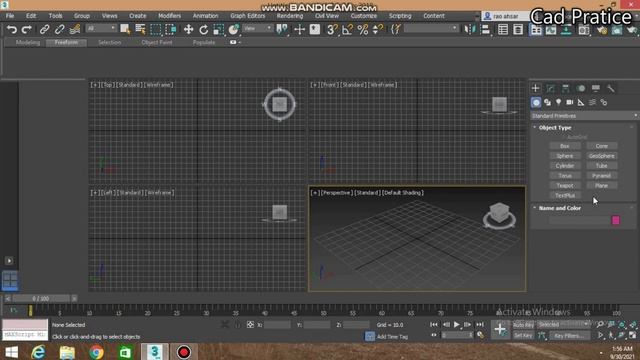Viewport: 640px width, 360px height.
Task: Open the Layer Explorer icon
Action: point(518,29)
